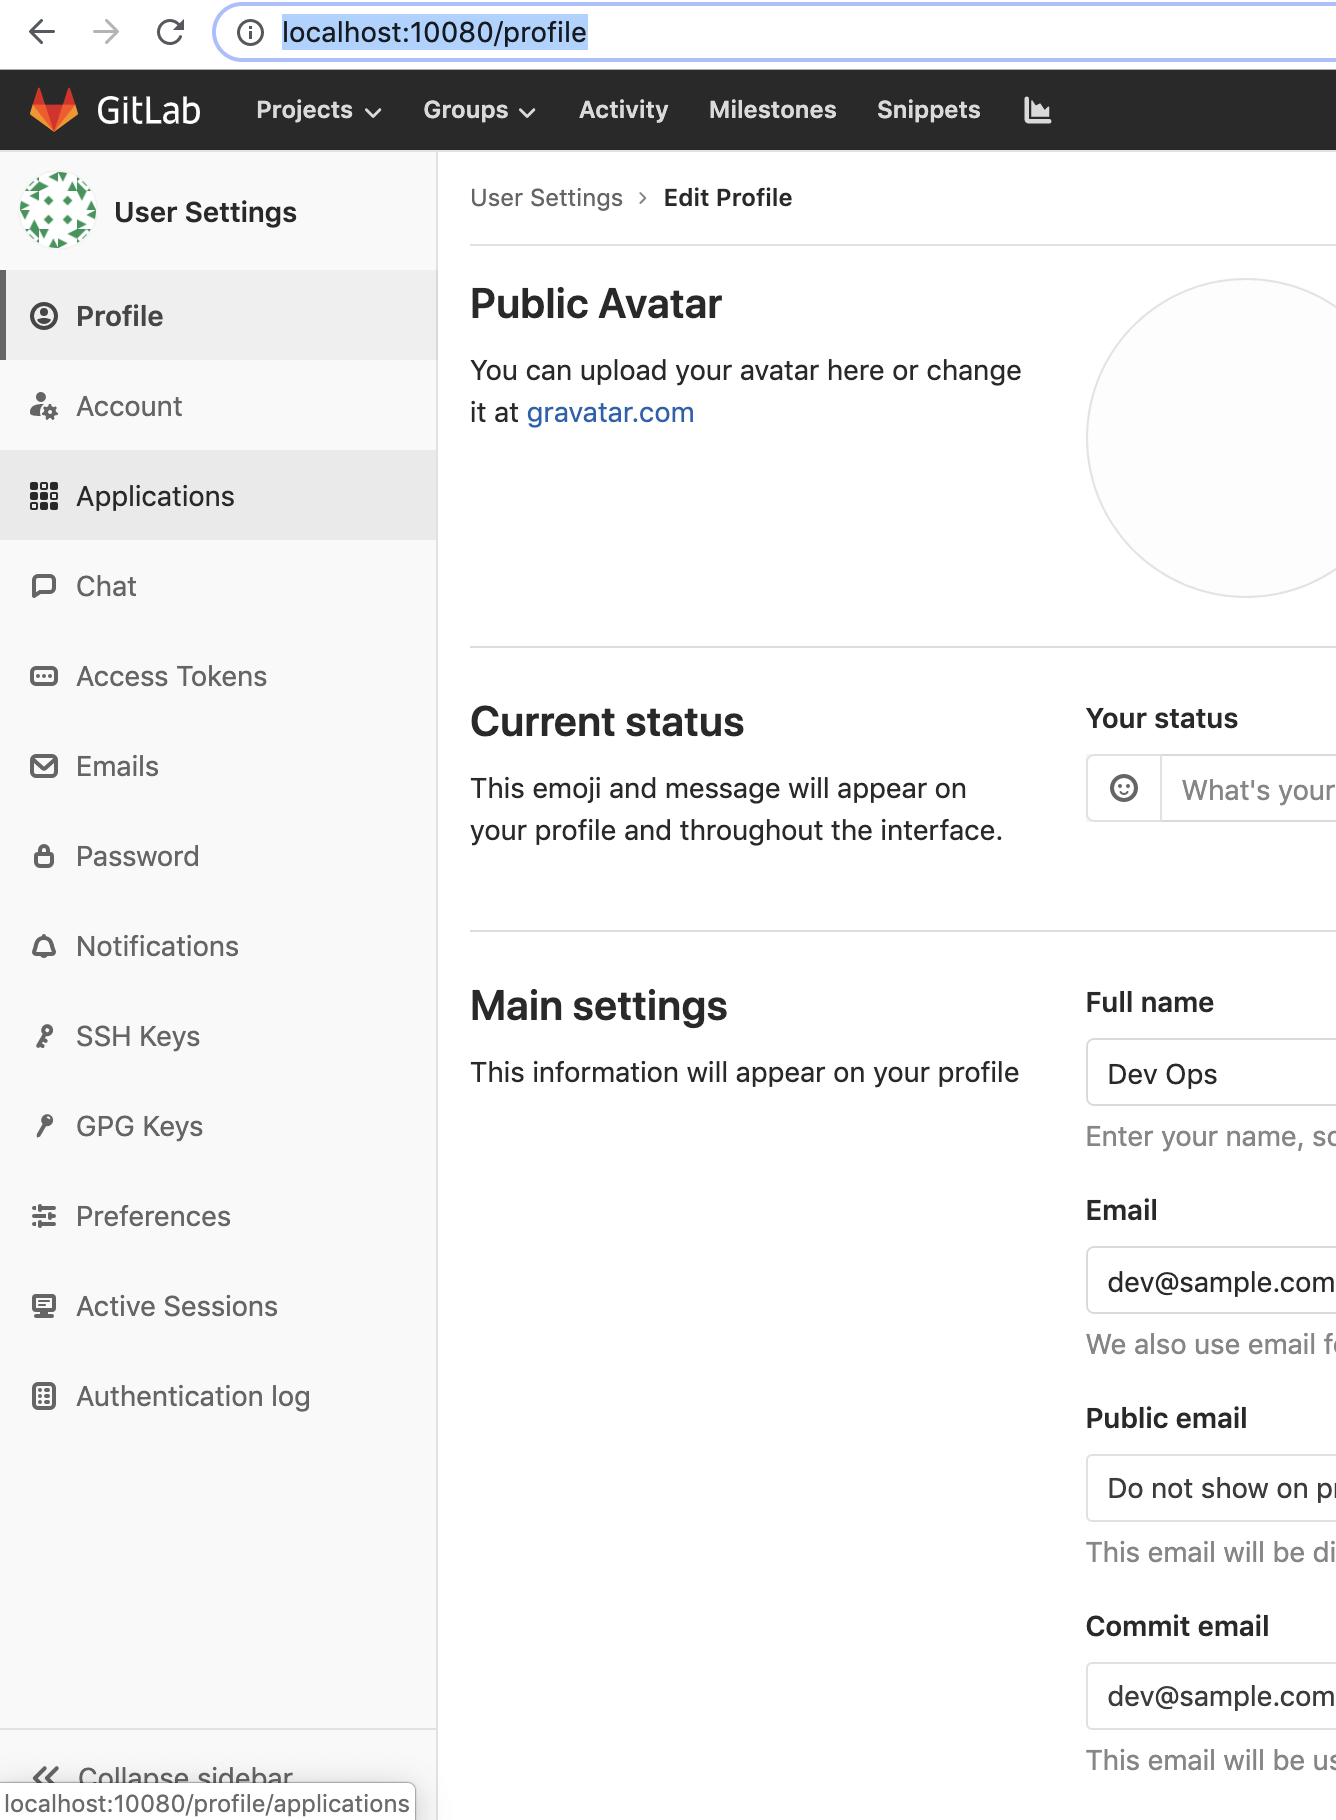
Task: Click the Email field 'dev@sample.com'
Action: [1211, 1281]
